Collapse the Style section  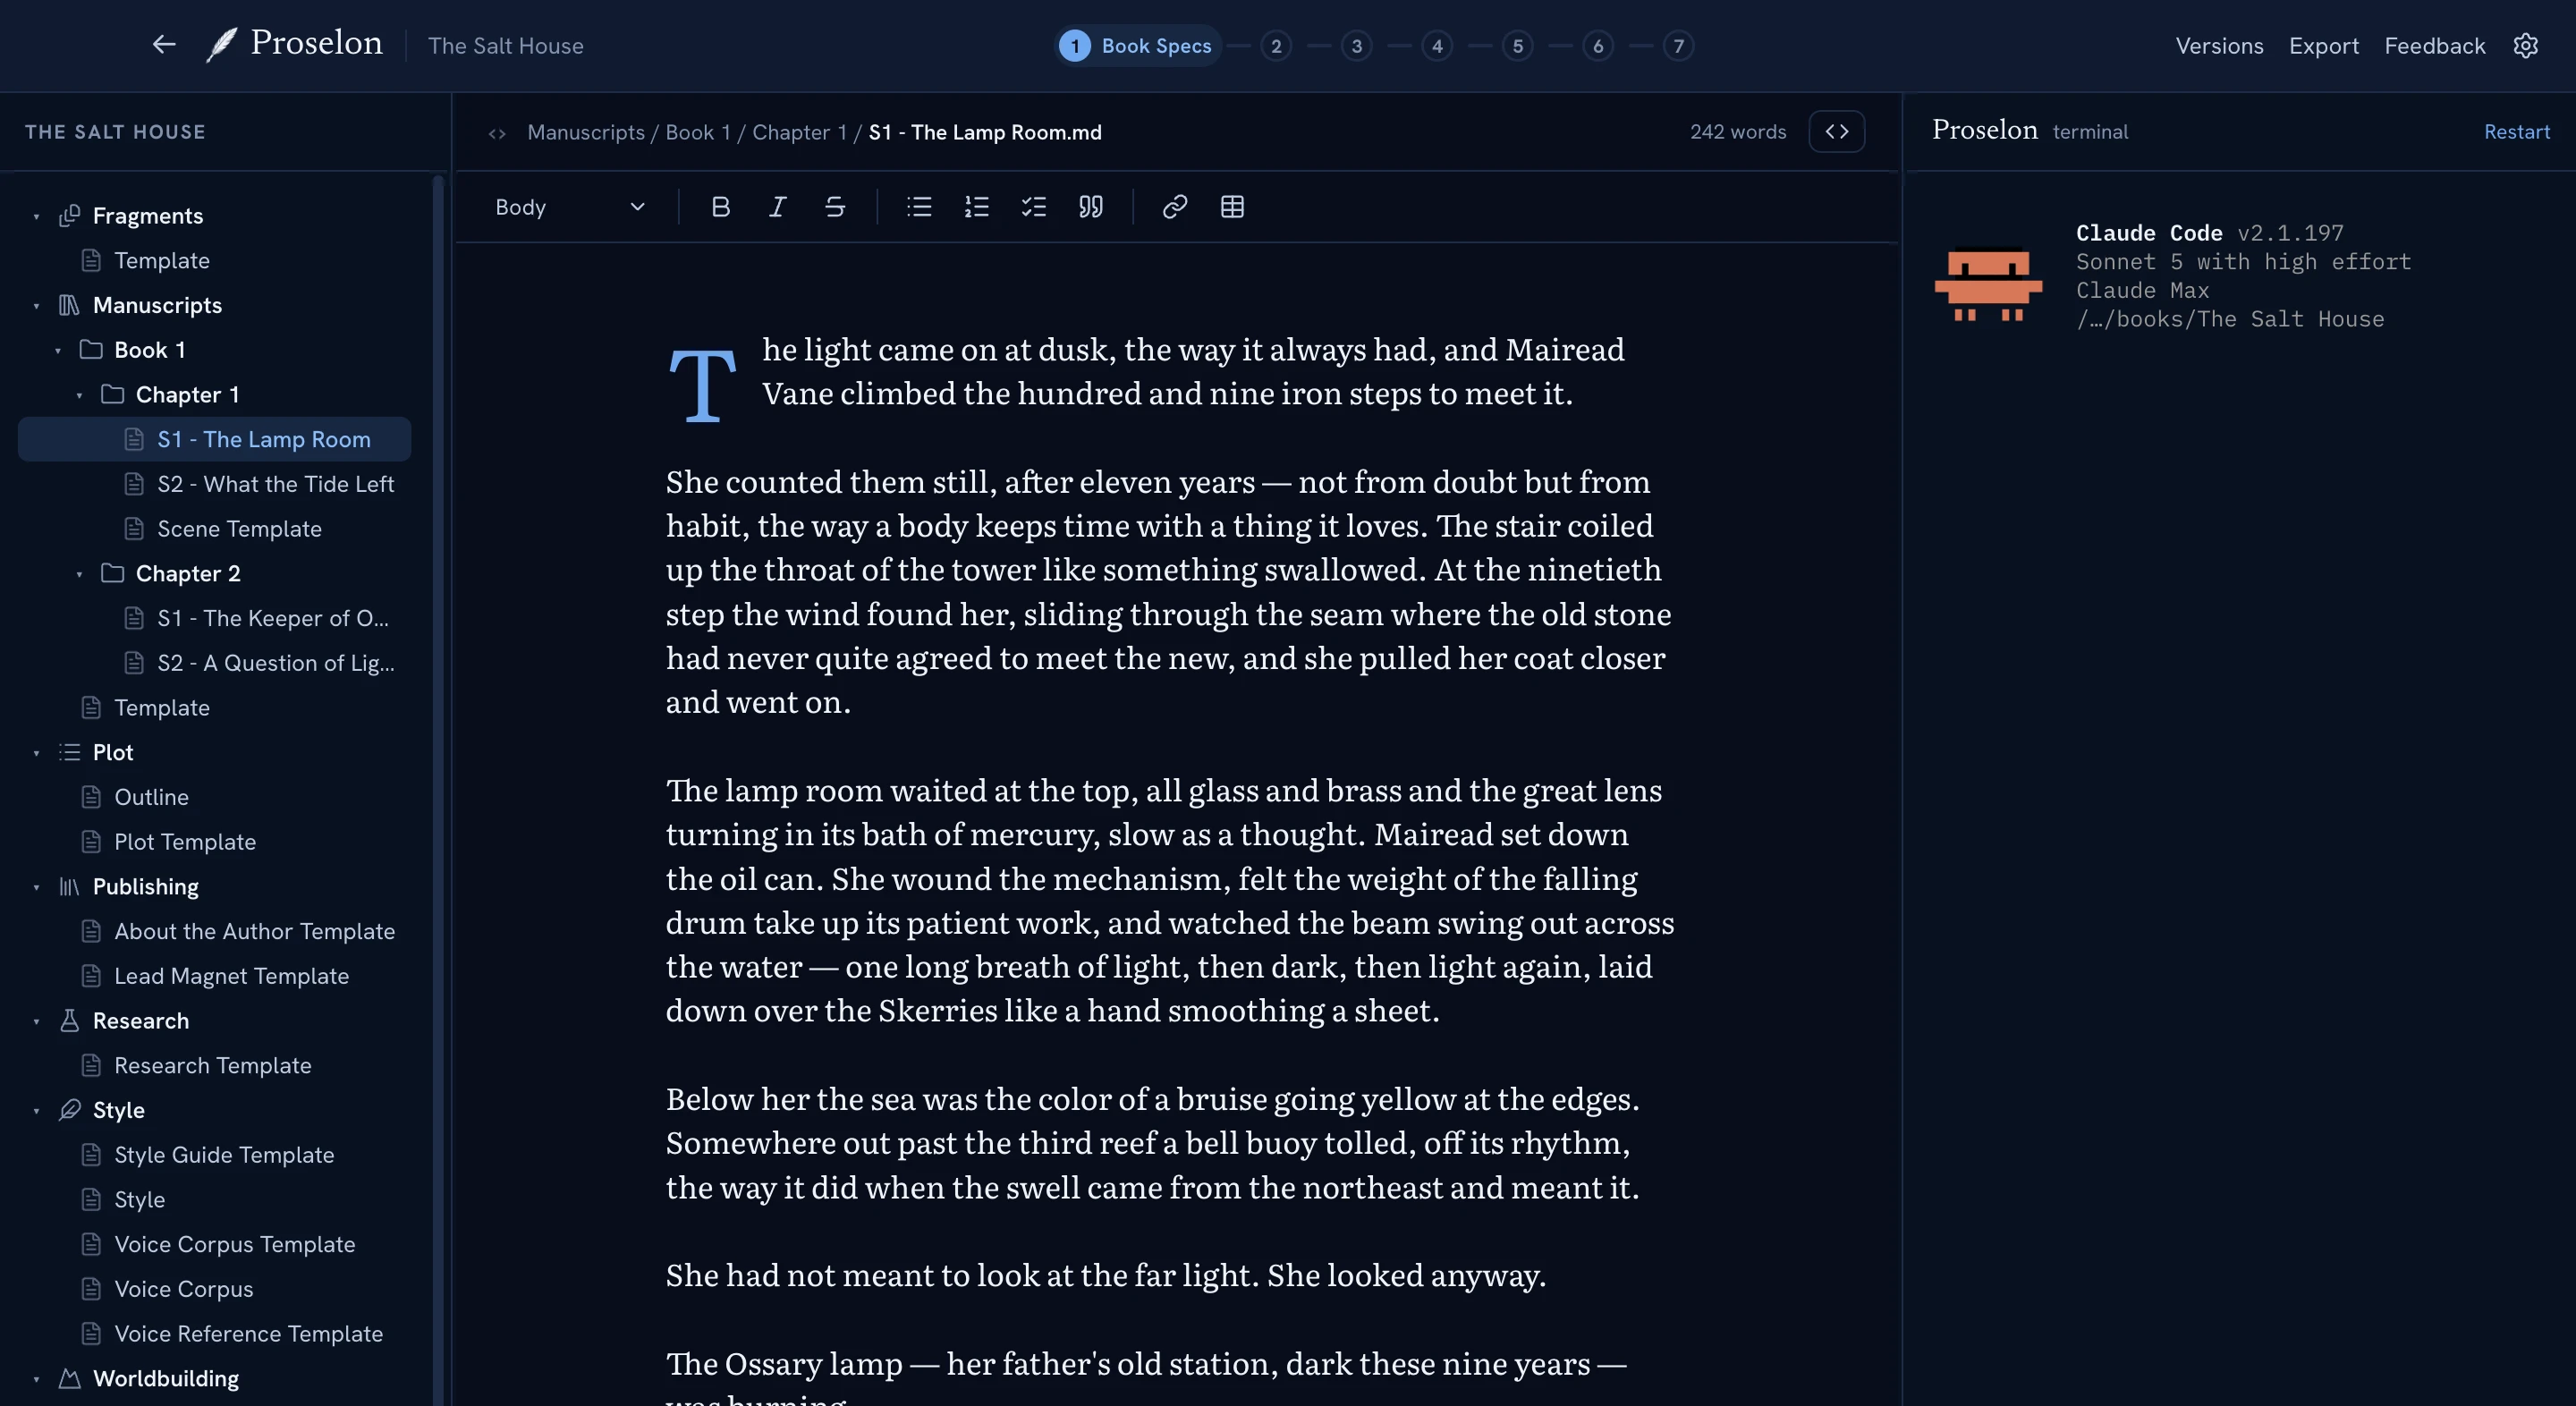pyautogui.click(x=36, y=1111)
